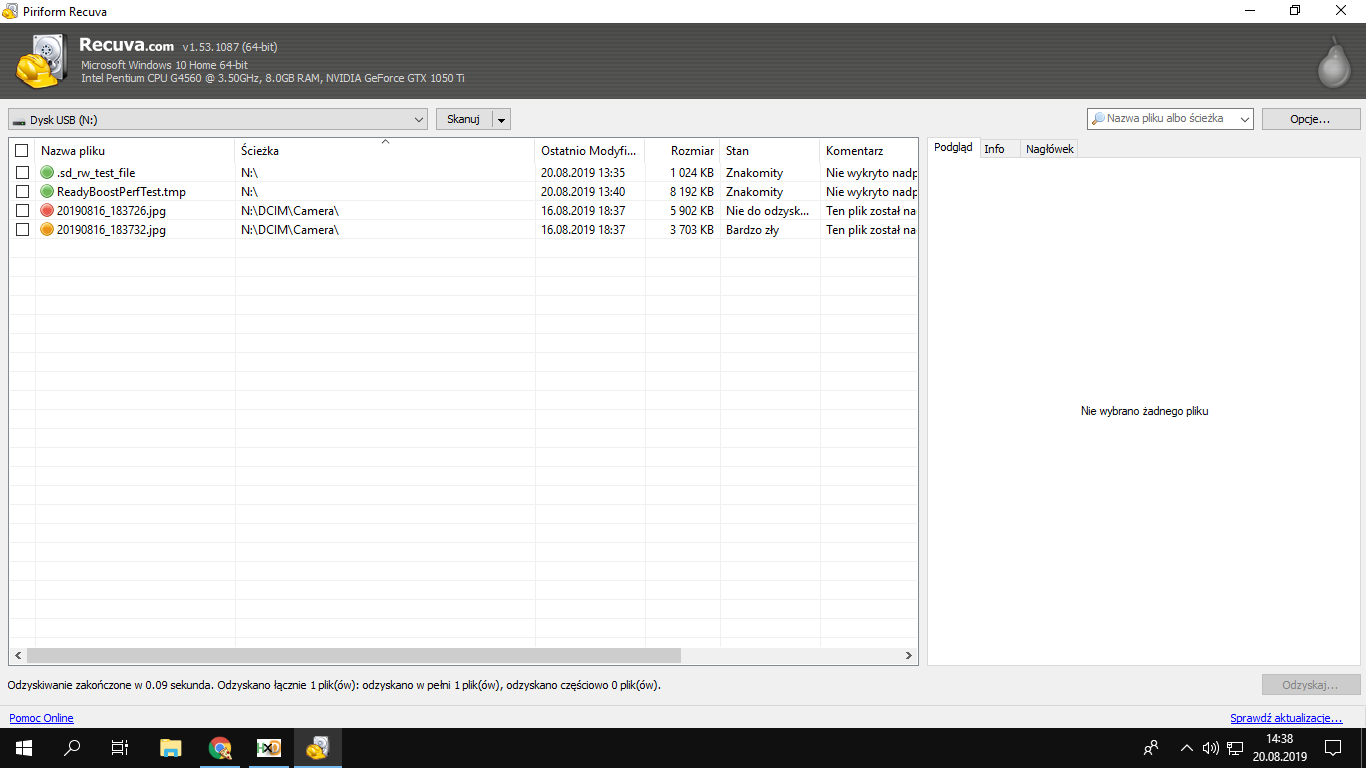
Task: Click the magnifier icon in the filename search box
Action: pyautogui.click(x=1098, y=119)
